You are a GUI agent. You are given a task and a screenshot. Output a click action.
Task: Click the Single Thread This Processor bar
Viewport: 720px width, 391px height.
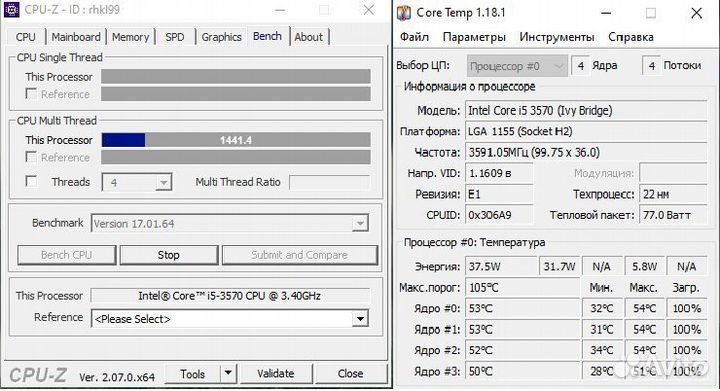tap(236, 77)
